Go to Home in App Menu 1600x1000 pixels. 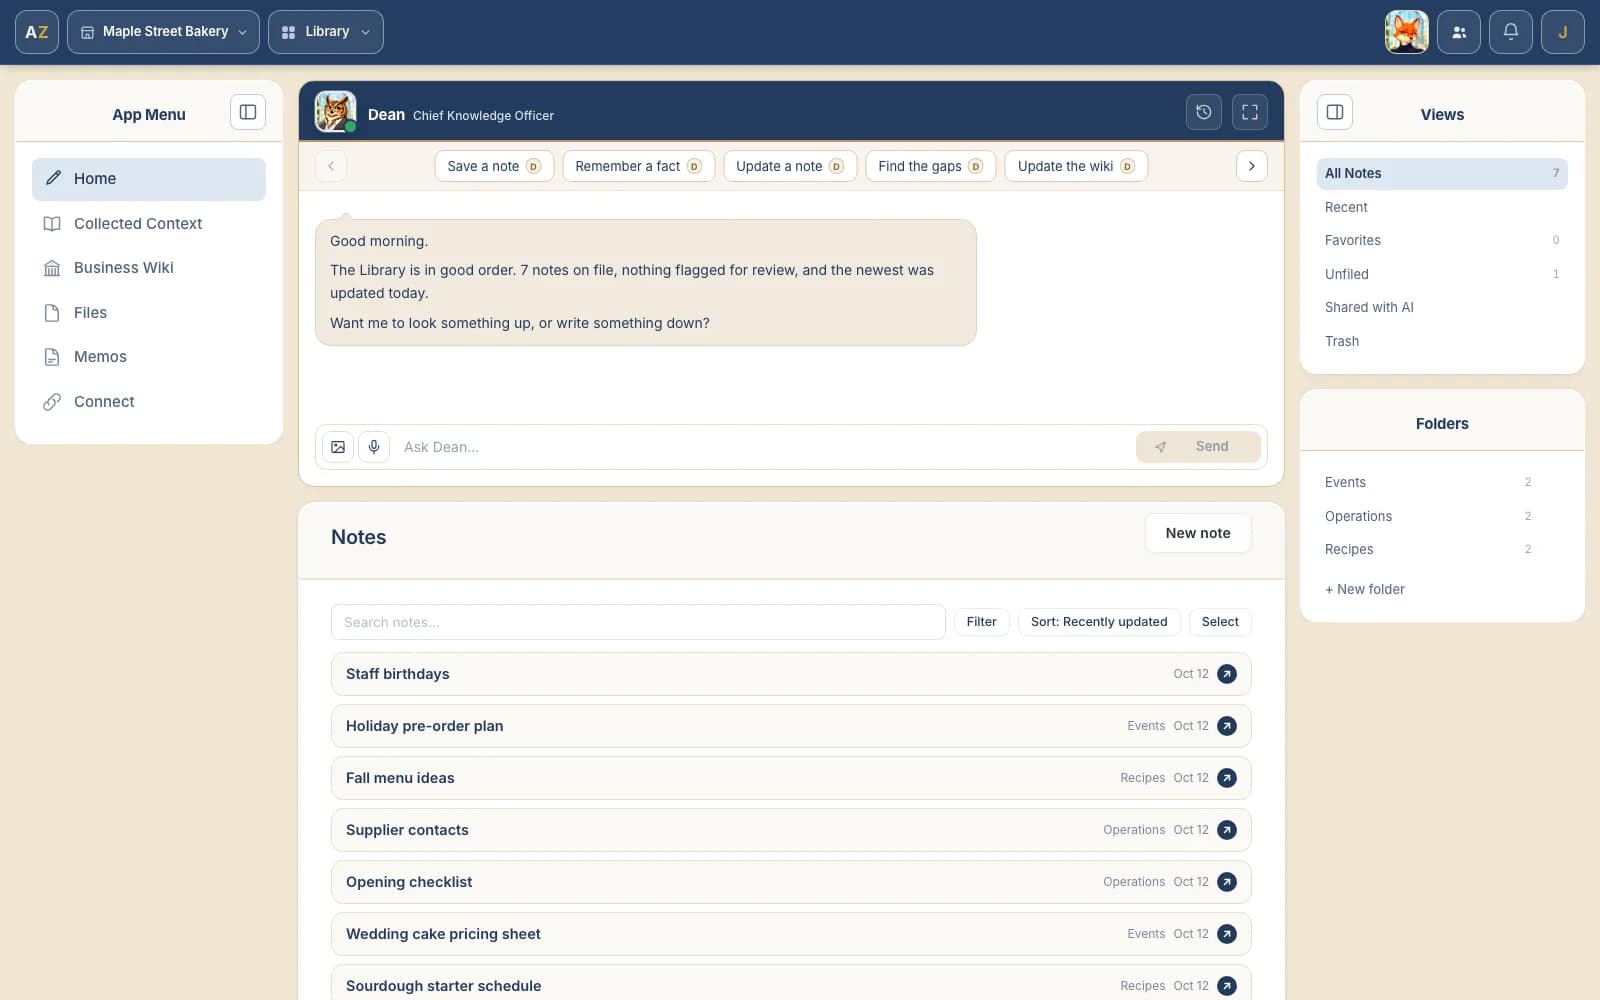(x=149, y=179)
